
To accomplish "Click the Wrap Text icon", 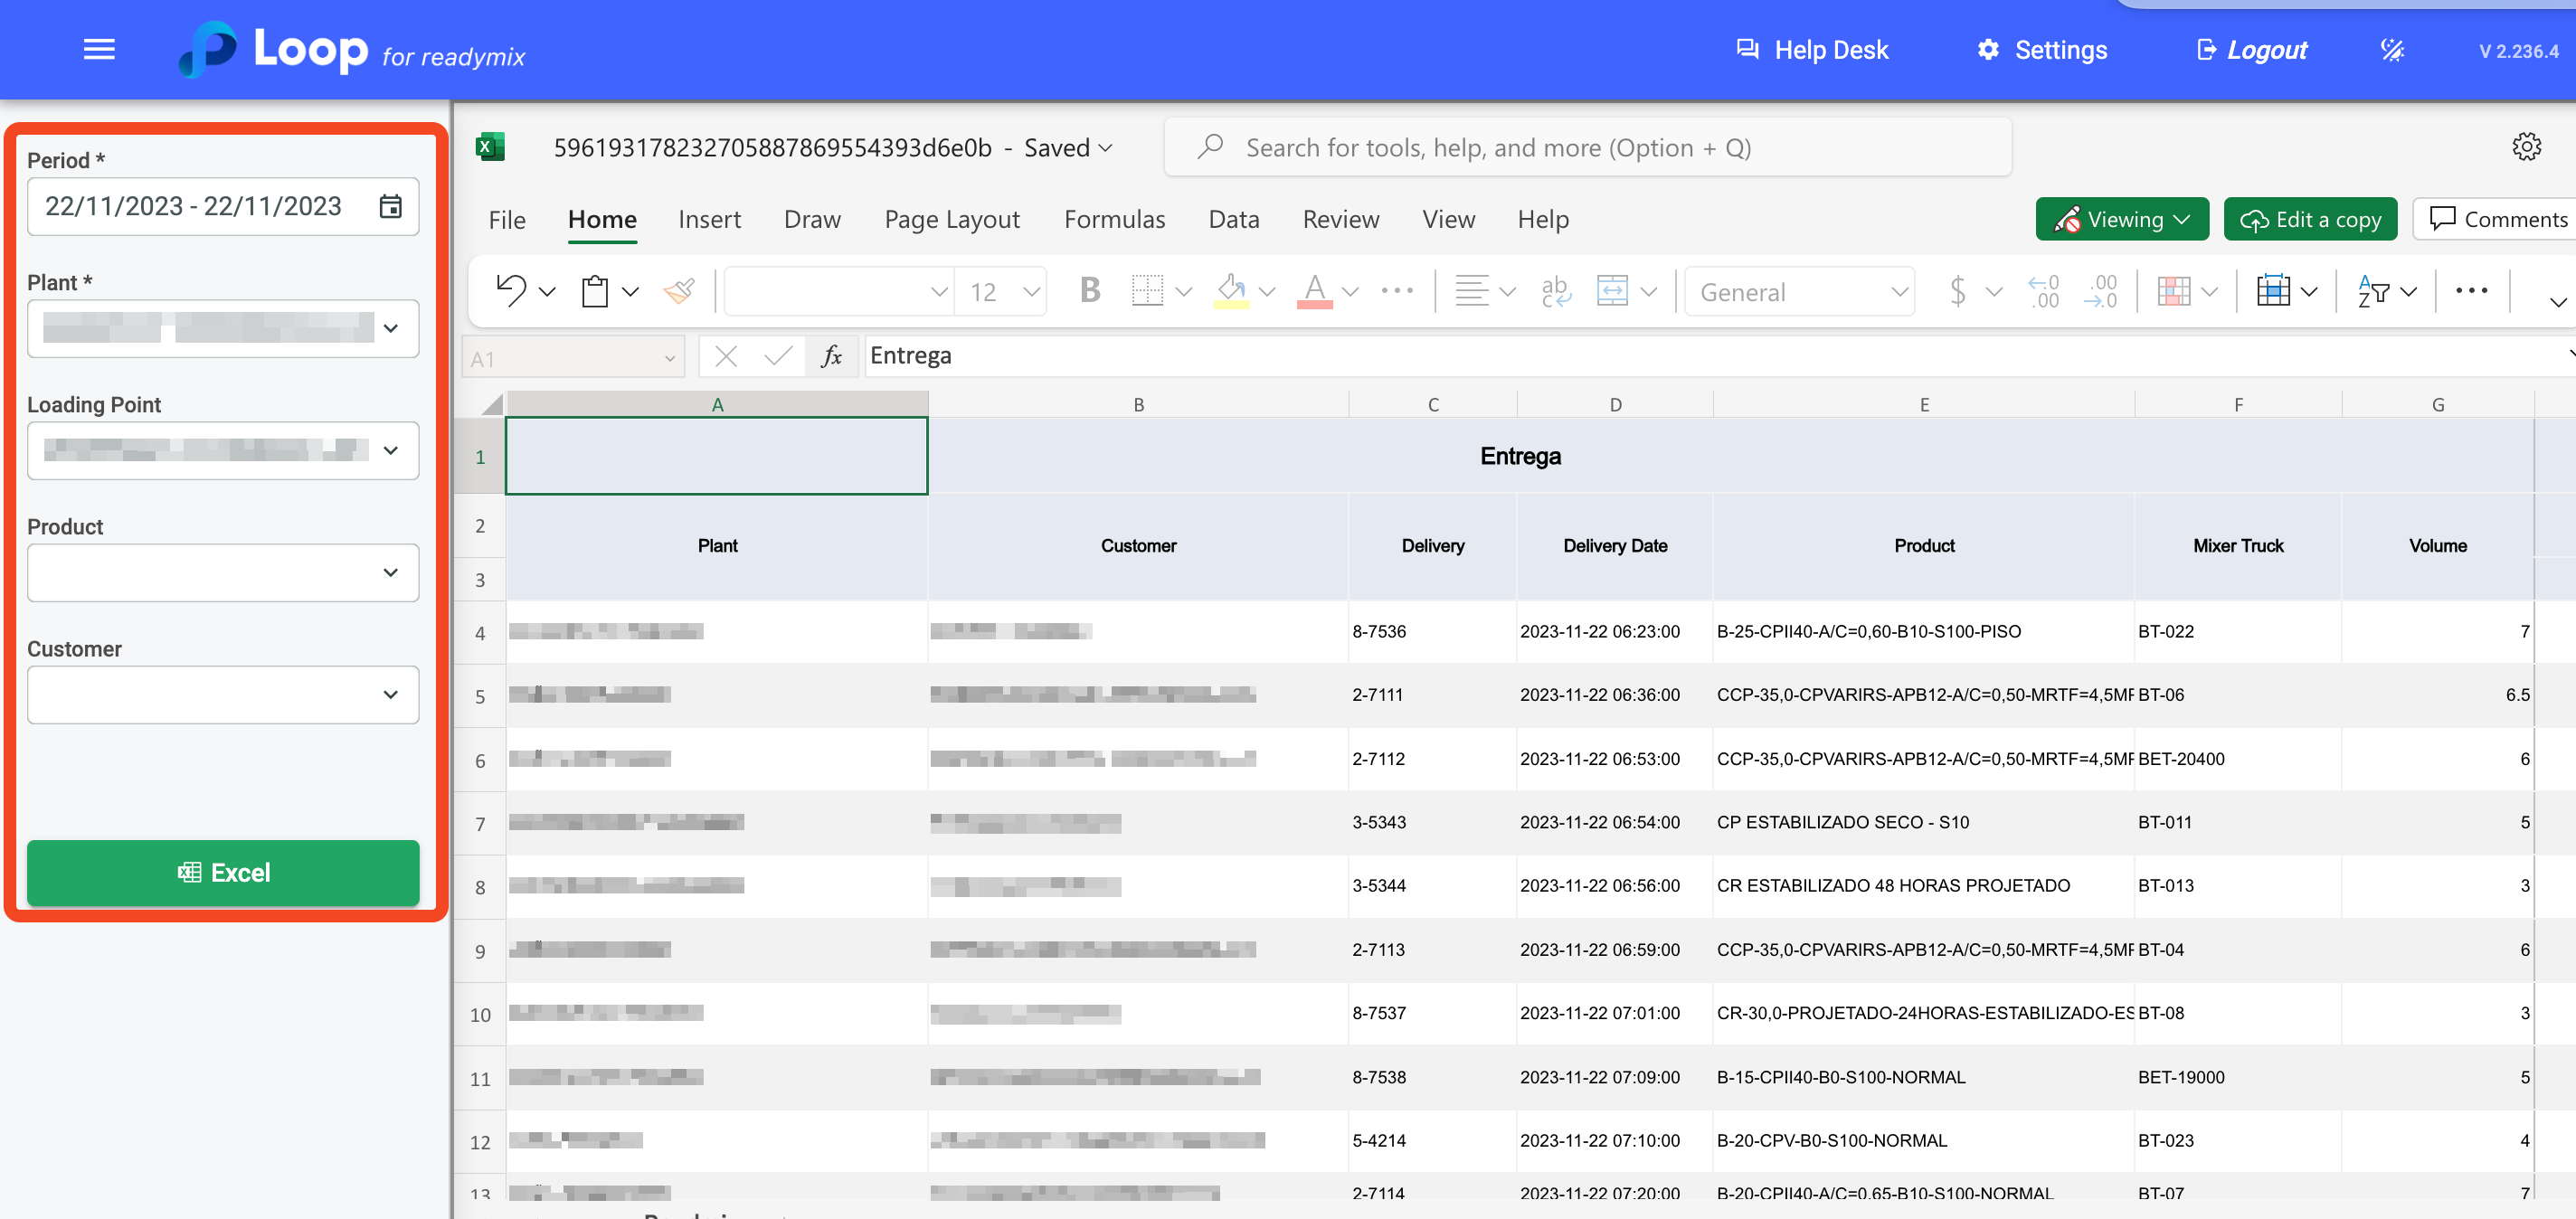I will (1554, 291).
